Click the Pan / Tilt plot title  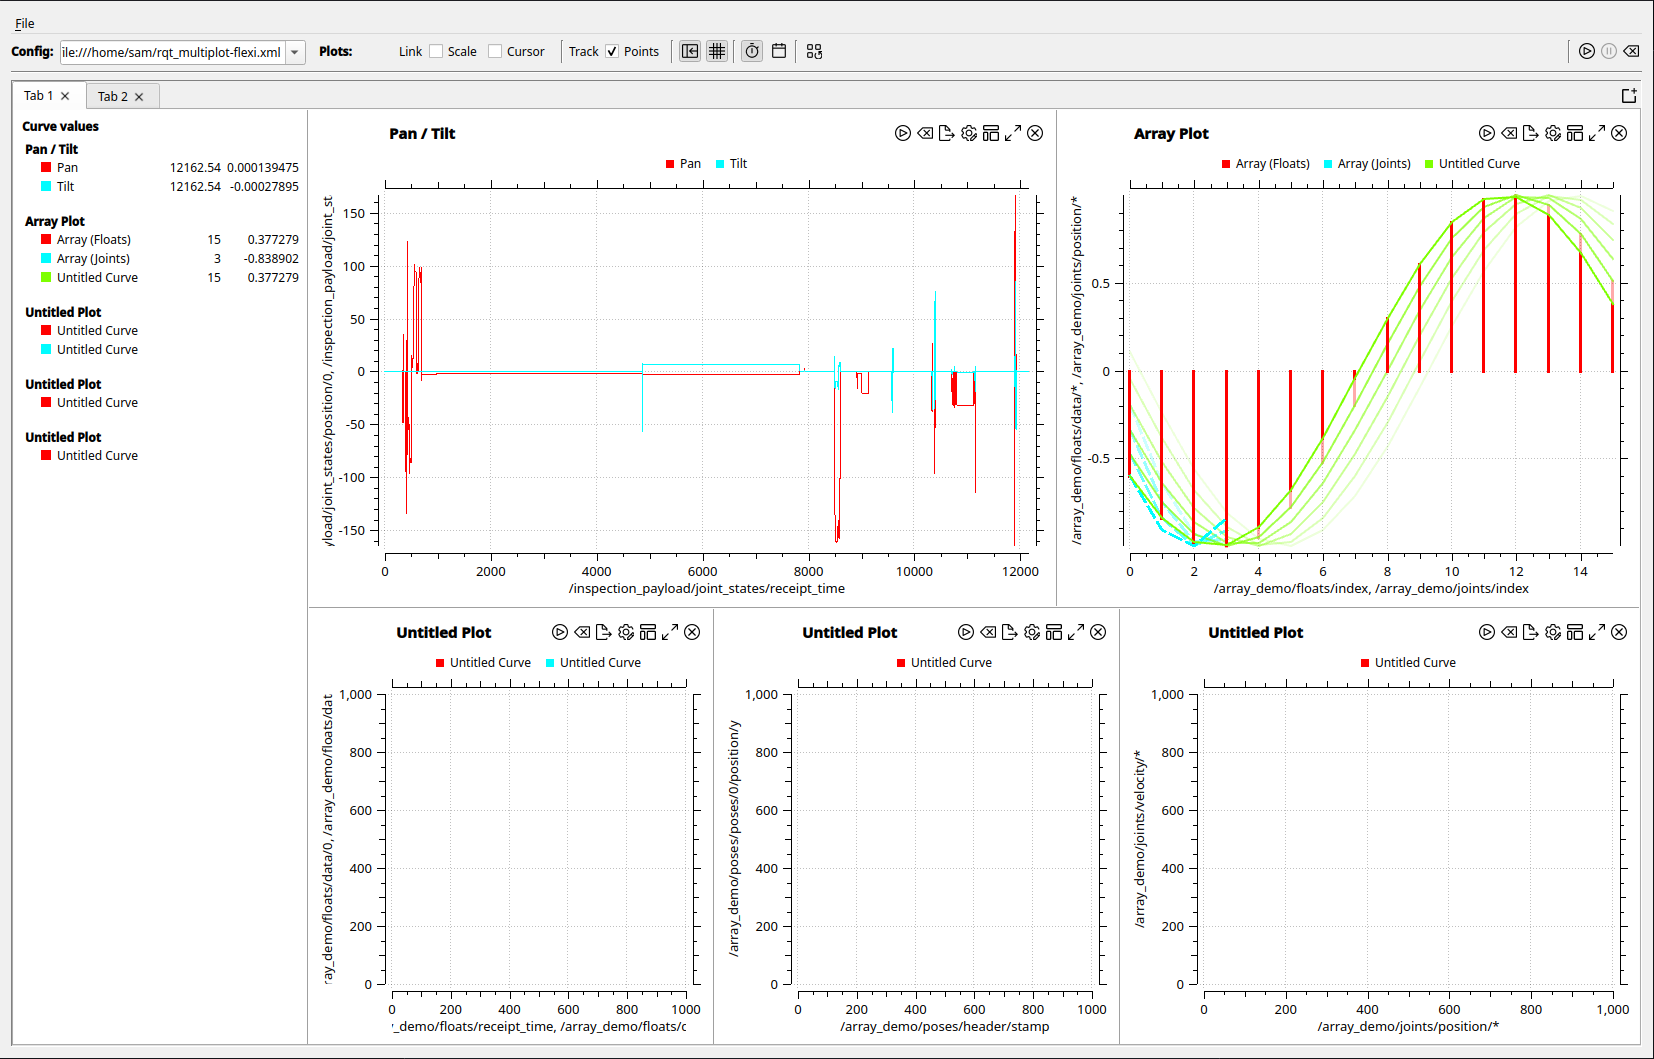pyautogui.click(x=422, y=133)
